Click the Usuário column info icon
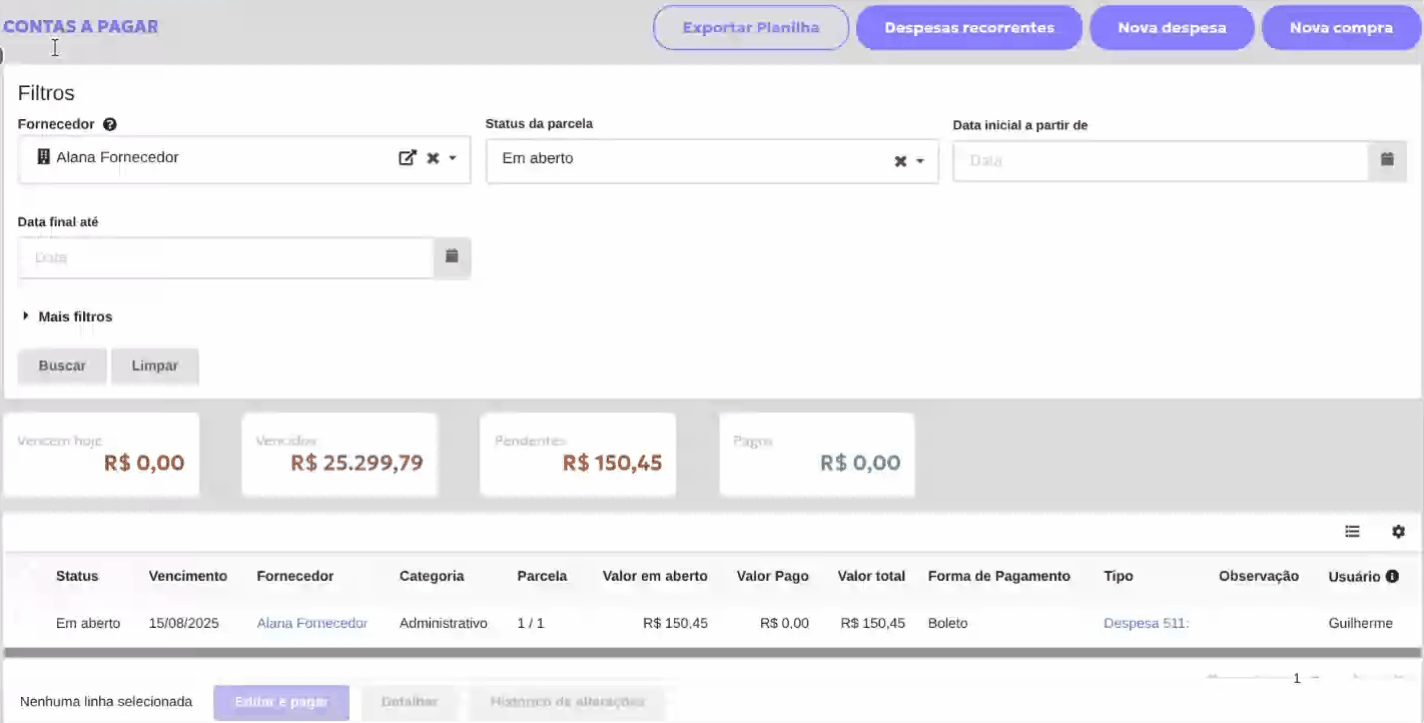Screen dimensions: 1424x723 click(1392, 577)
